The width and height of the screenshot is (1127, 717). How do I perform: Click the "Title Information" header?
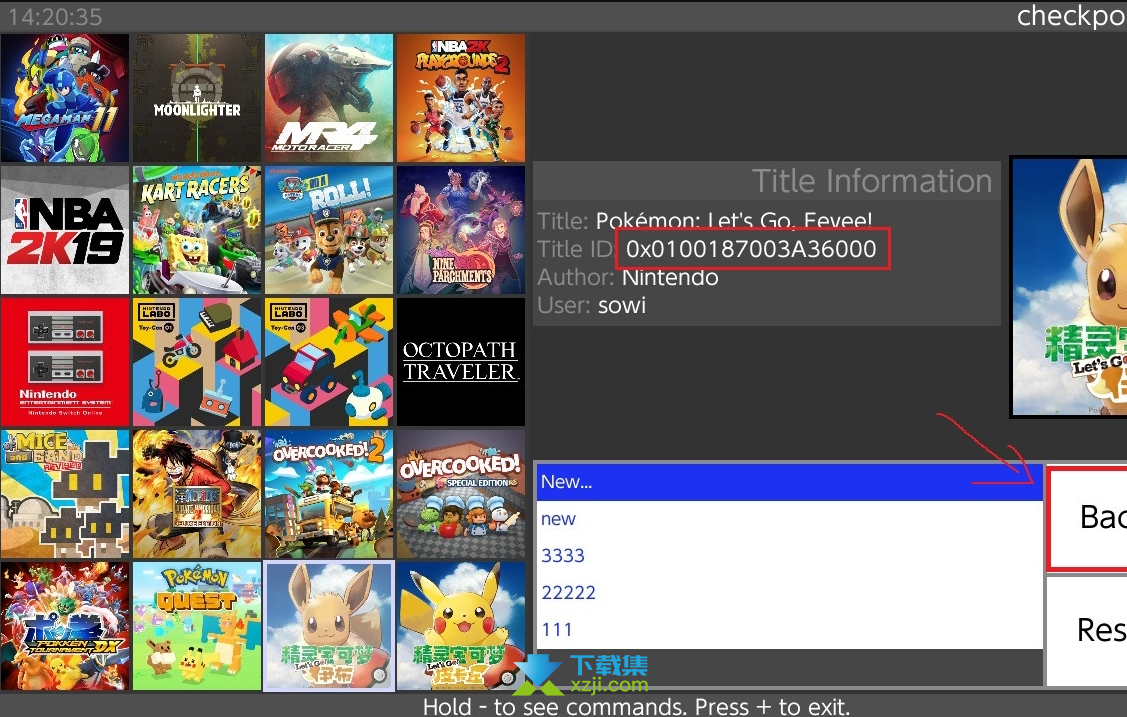coord(872,181)
